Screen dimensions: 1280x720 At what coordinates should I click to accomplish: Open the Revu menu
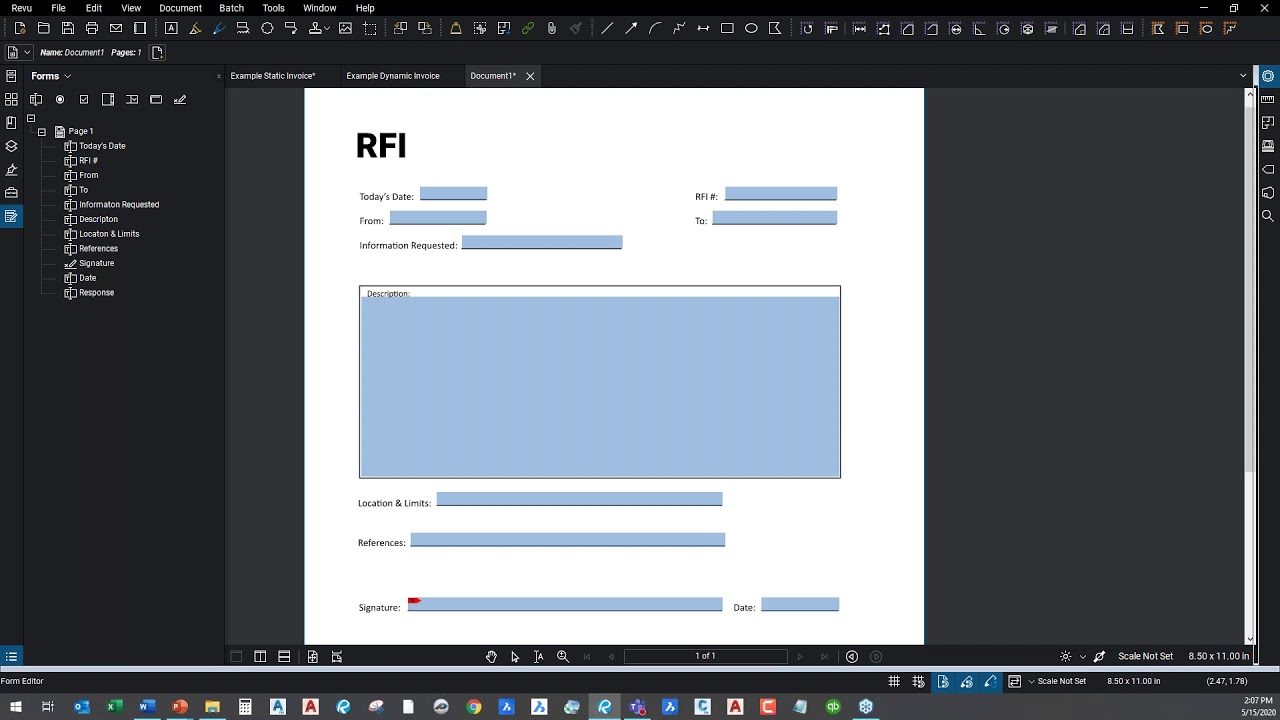pyautogui.click(x=21, y=8)
